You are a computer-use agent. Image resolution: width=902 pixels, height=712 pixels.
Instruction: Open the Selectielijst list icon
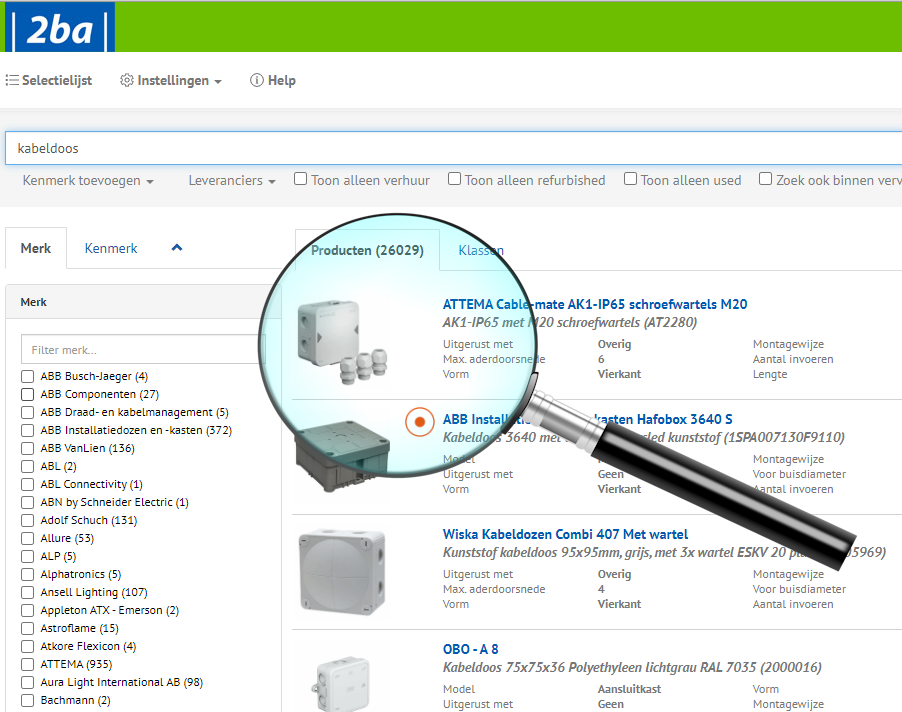pos(12,80)
